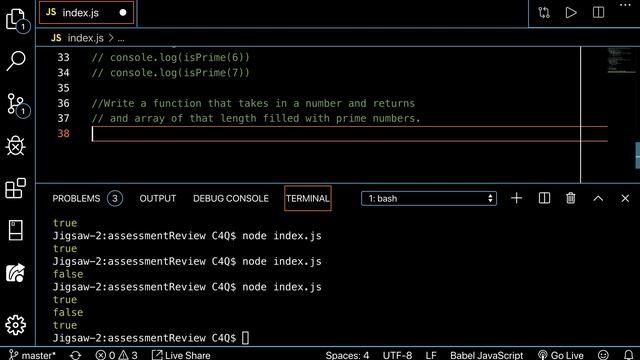Image resolution: width=640 pixels, height=360 pixels.
Task: Open the Explorer view in activity bar
Action: 16,20
